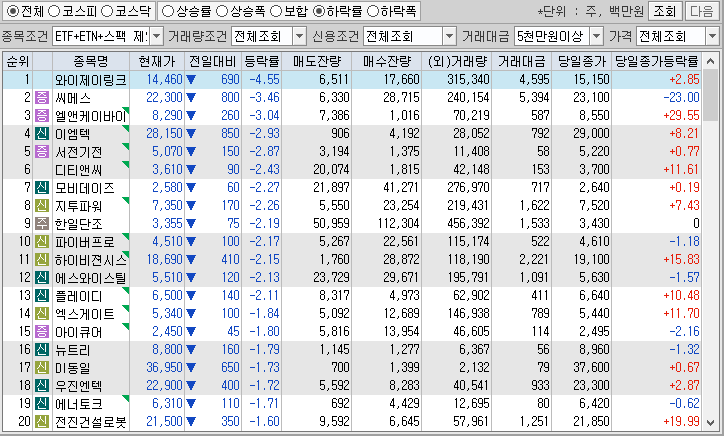This screenshot has height=436, width=724.
Task: Sort by (외)거래량 column header
Action: tap(457, 61)
